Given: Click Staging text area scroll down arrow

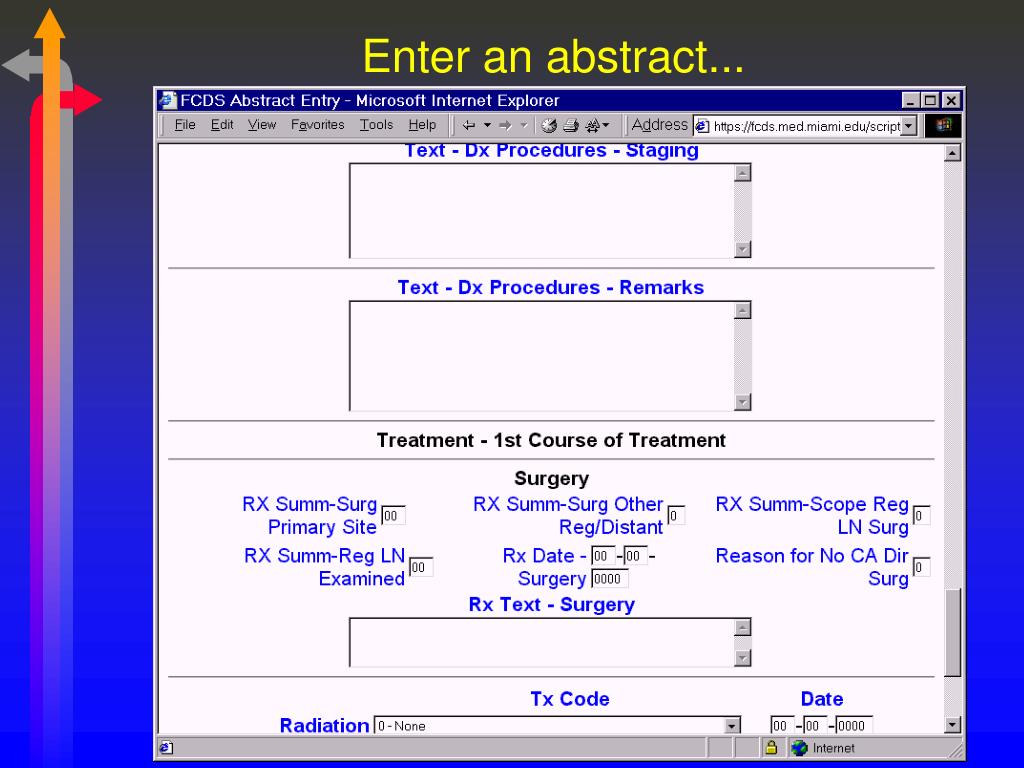Looking at the screenshot, I should pyautogui.click(x=743, y=249).
